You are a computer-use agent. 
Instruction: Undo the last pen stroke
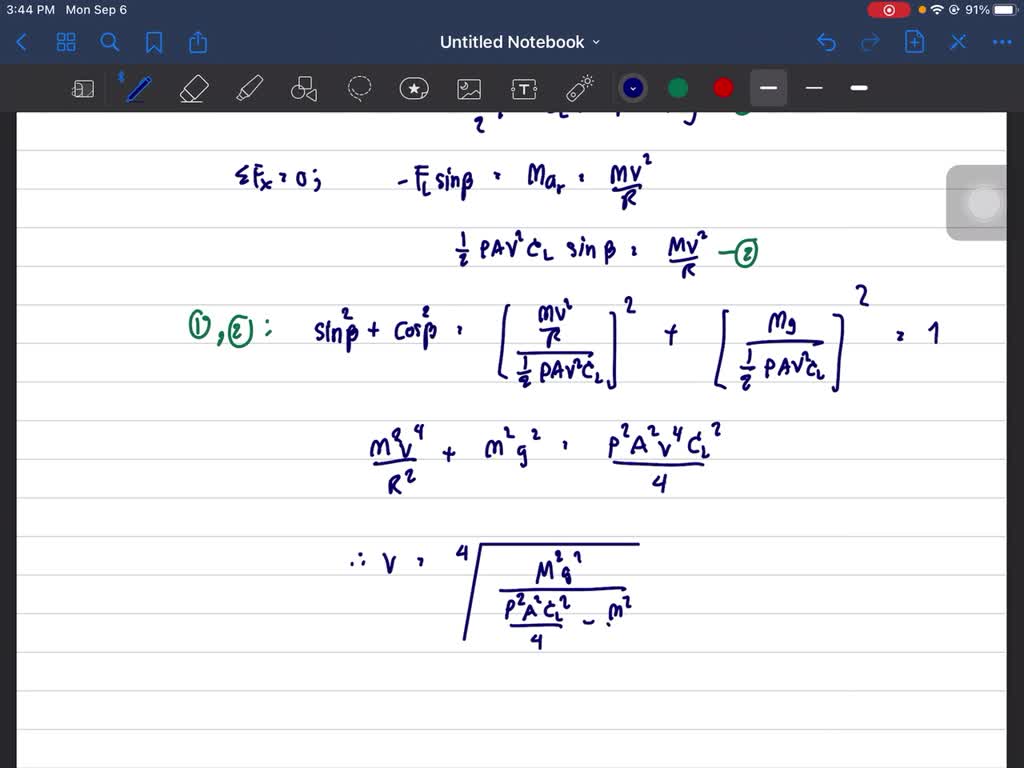tap(825, 42)
